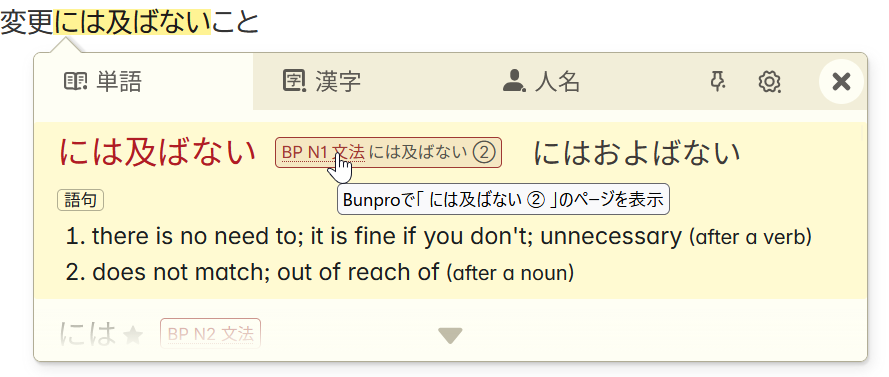This screenshot has height=377, width=889.
Task: Click the reading にはおよばない
Action: 637,153
